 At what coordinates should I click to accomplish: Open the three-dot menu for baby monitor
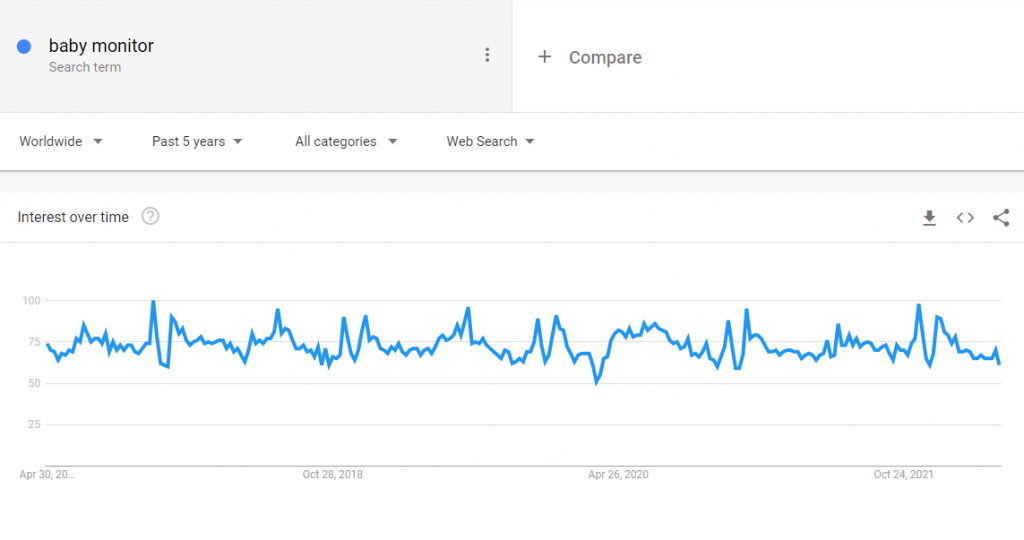[x=487, y=55]
